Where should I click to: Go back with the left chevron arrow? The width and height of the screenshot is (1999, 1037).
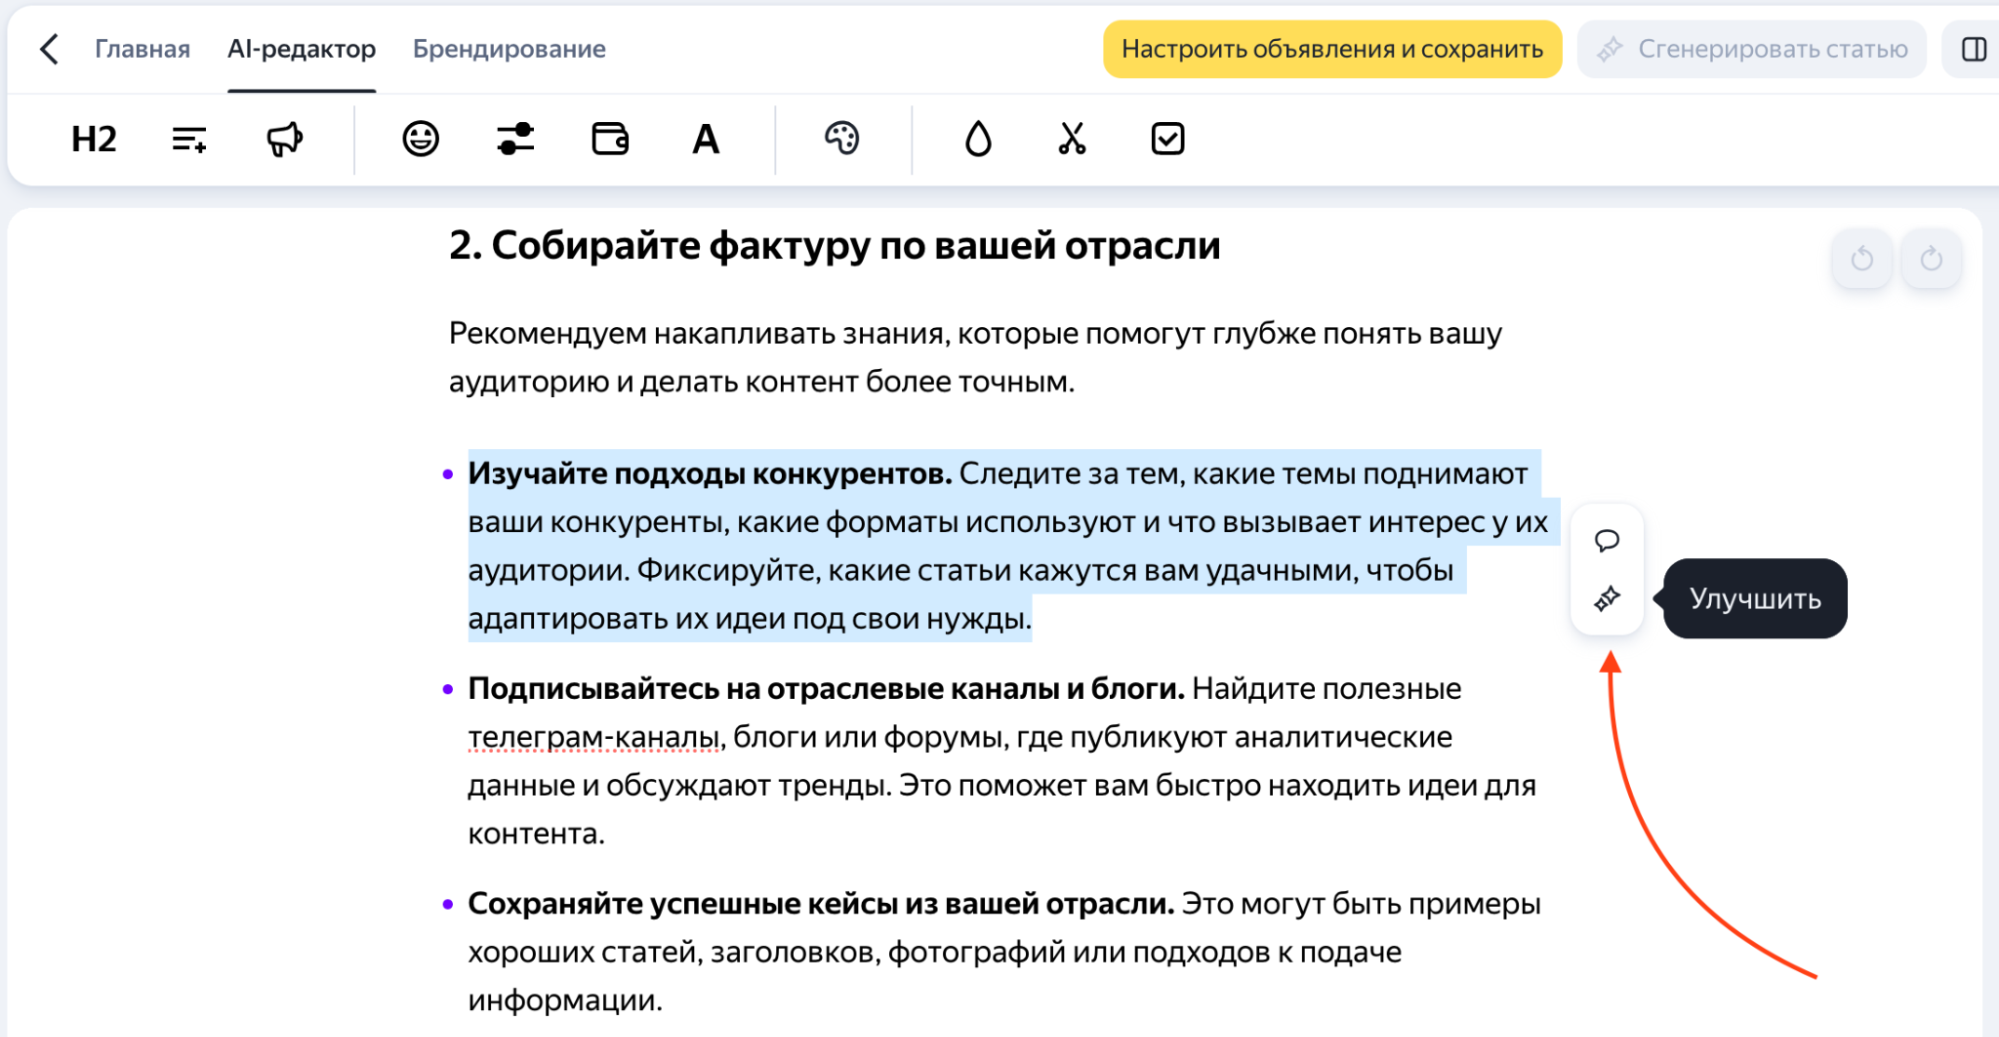[x=49, y=49]
